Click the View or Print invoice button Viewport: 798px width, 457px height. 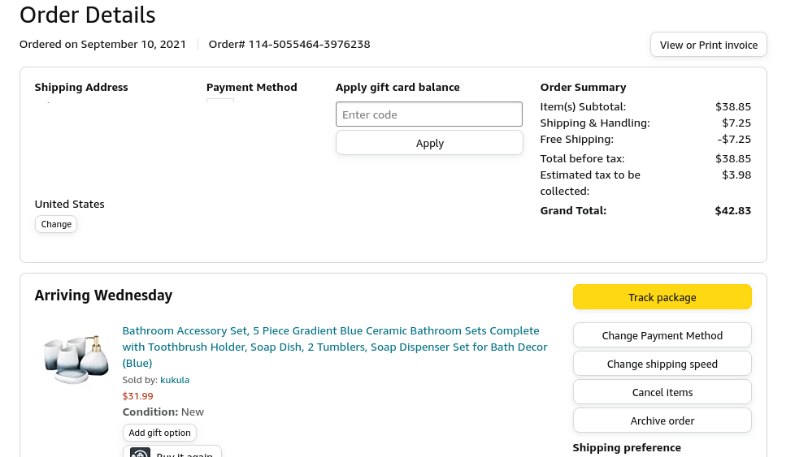coord(708,45)
